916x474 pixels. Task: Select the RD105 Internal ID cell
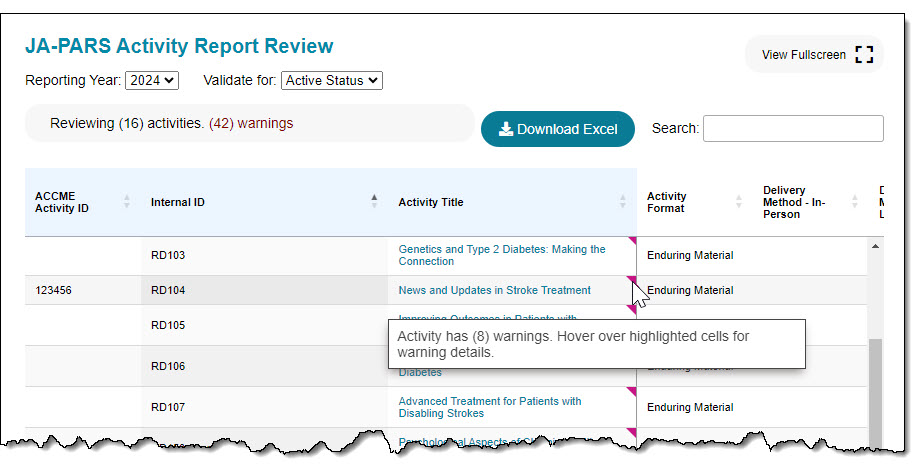click(x=264, y=325)
